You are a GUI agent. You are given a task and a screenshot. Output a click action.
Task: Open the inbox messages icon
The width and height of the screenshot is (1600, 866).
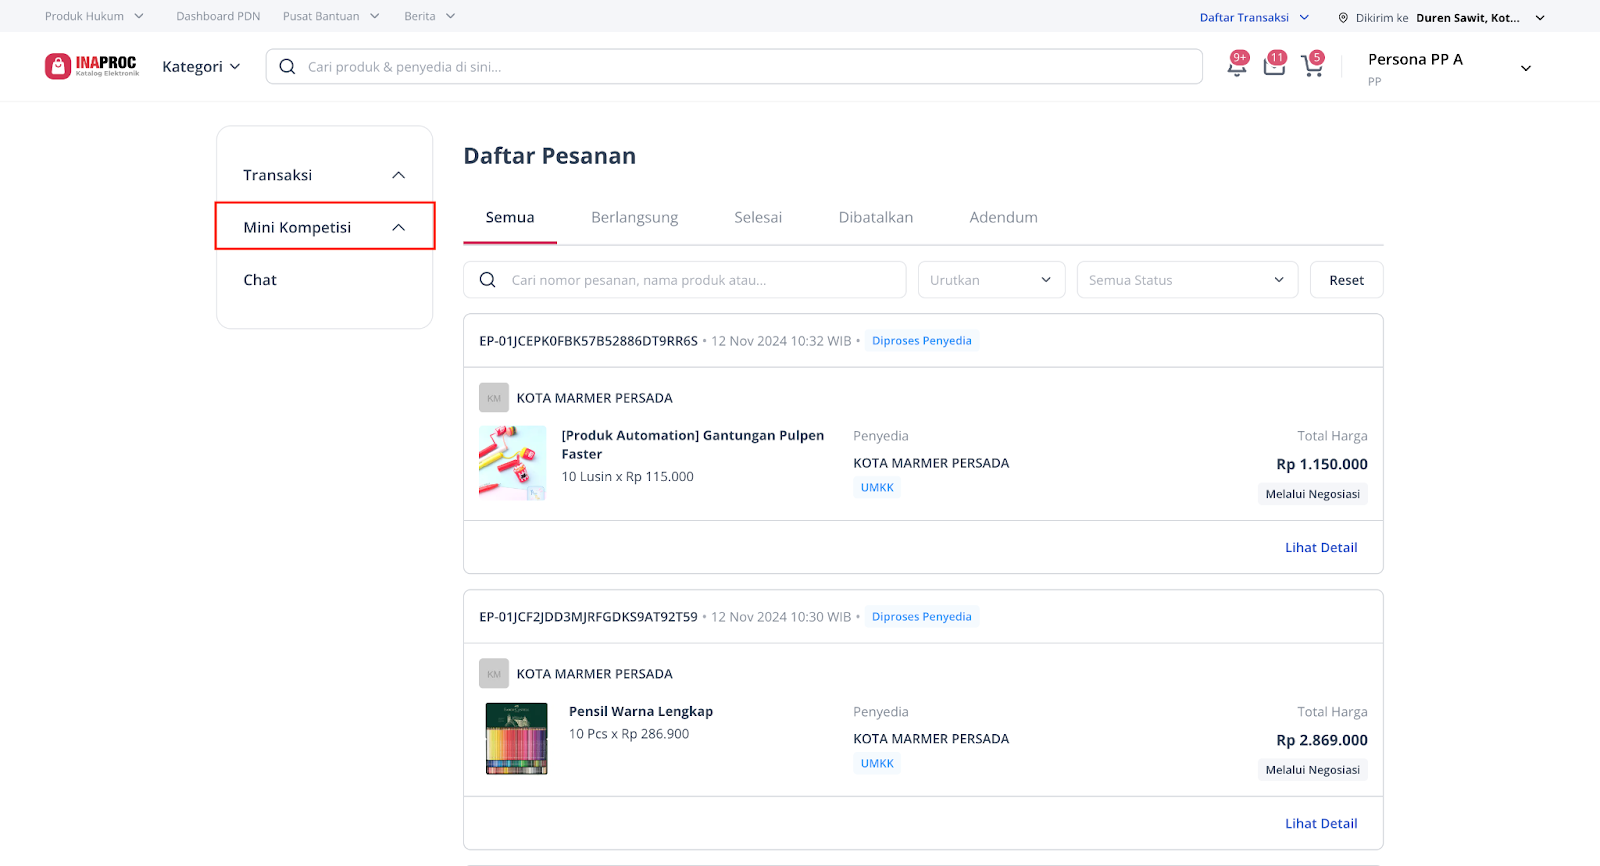tap(1274, 66)
